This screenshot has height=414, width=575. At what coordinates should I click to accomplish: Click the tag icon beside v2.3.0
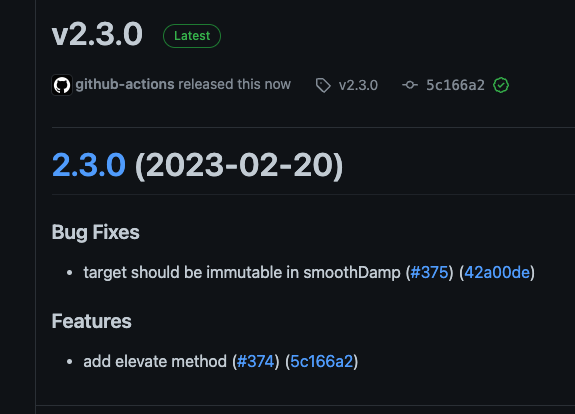pyautogui.click(x=323, y=85)
